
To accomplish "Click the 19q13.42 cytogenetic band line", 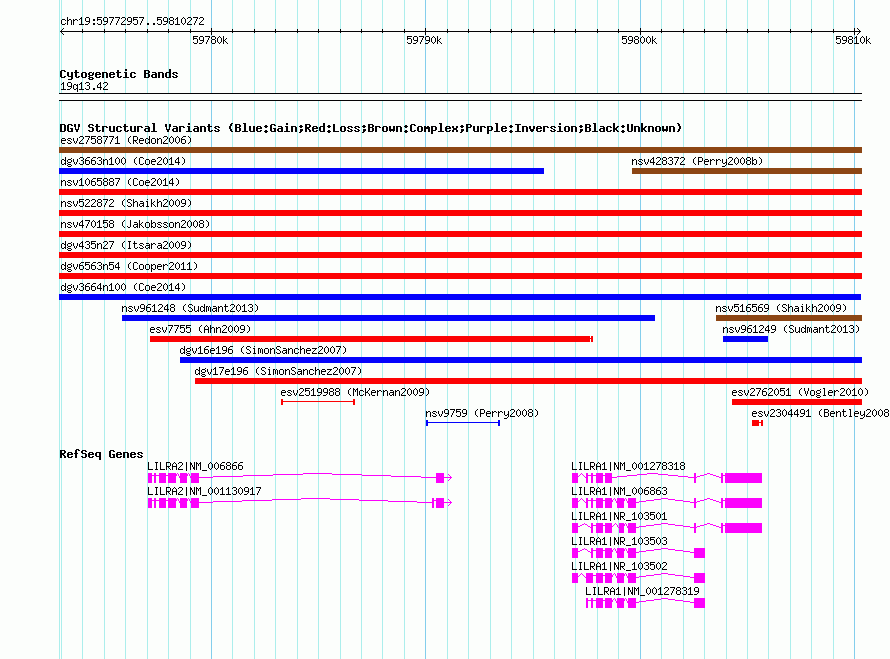I will coord(460,97).
